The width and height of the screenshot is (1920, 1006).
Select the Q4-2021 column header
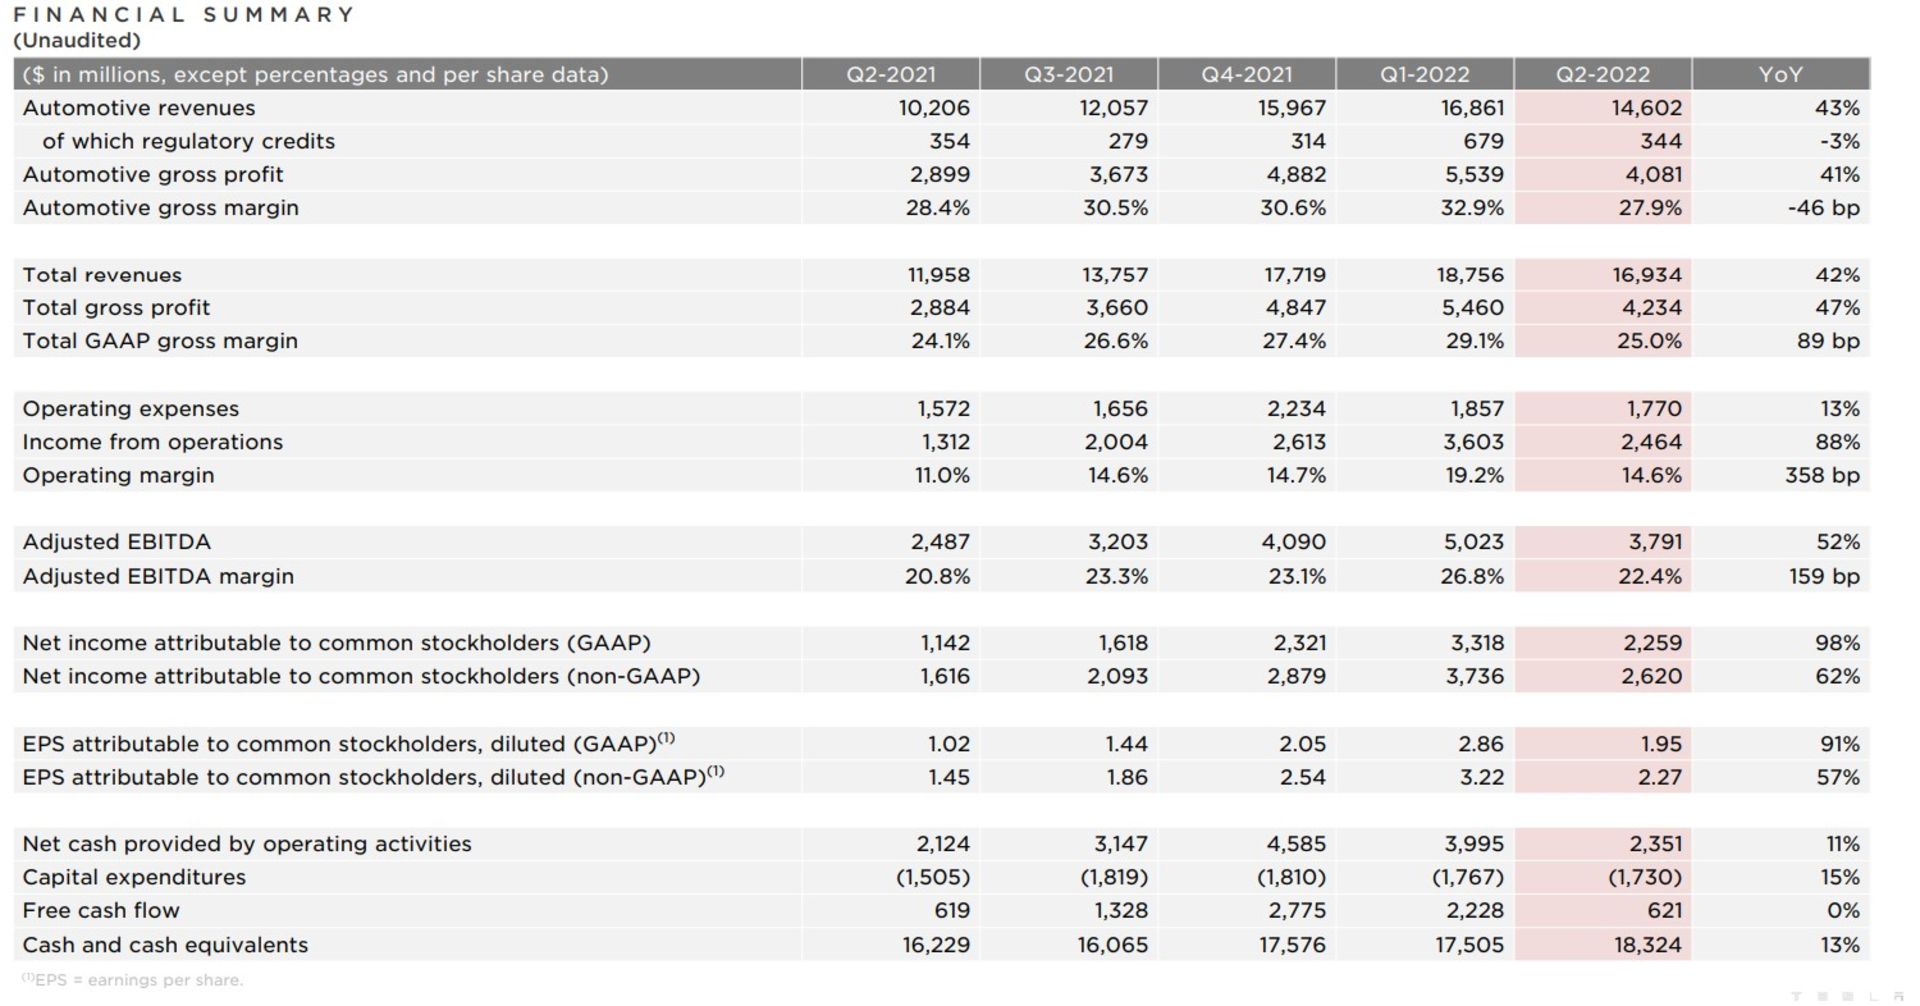(1246, 74)
